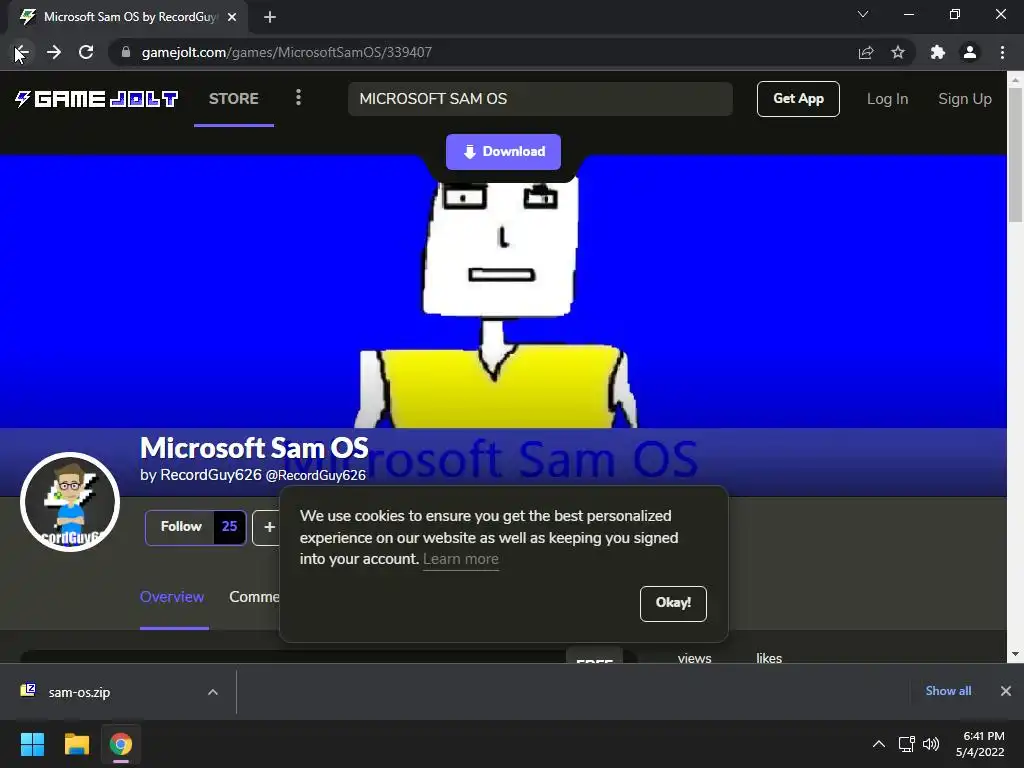Reload the page
The image size is (1024, 768).
86,52
